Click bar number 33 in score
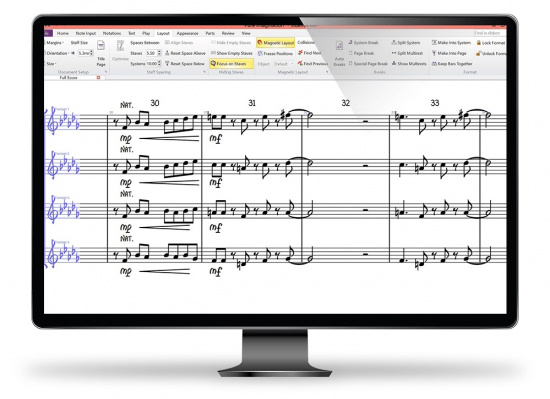This screenshot has height=399, width=550. point(435,103)
